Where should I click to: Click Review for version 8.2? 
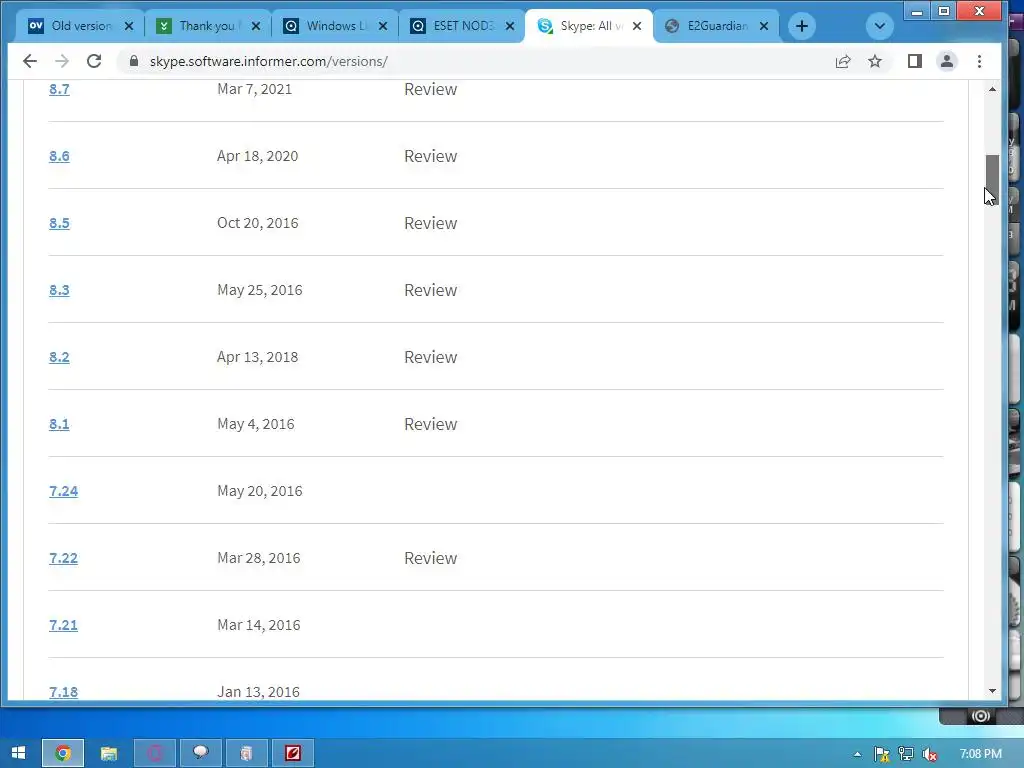430,357
